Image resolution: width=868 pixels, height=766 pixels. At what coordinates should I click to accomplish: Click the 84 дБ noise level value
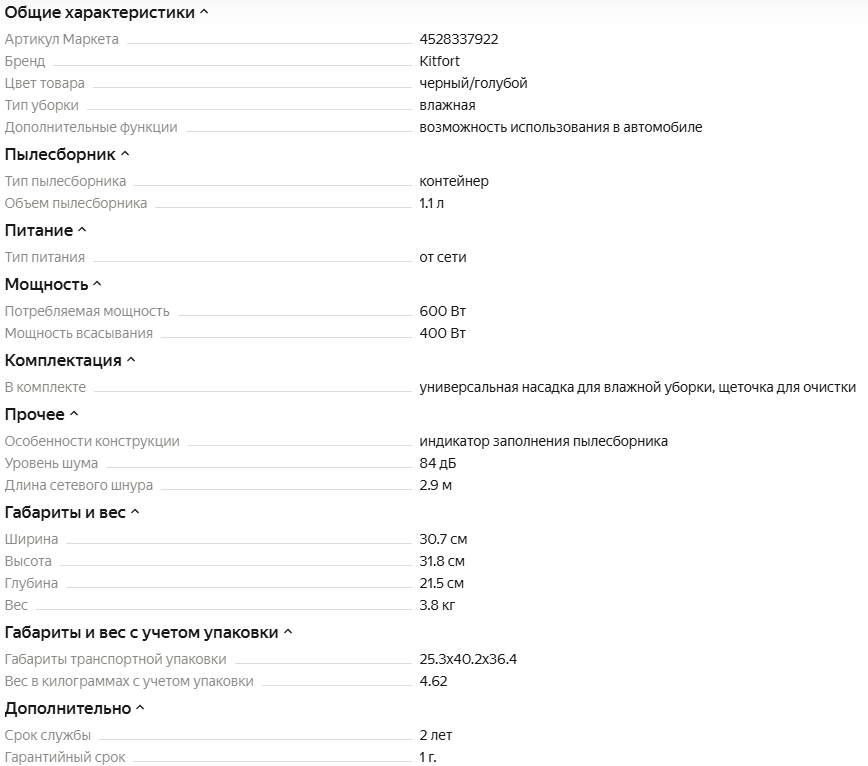click(x=438, y=463)
